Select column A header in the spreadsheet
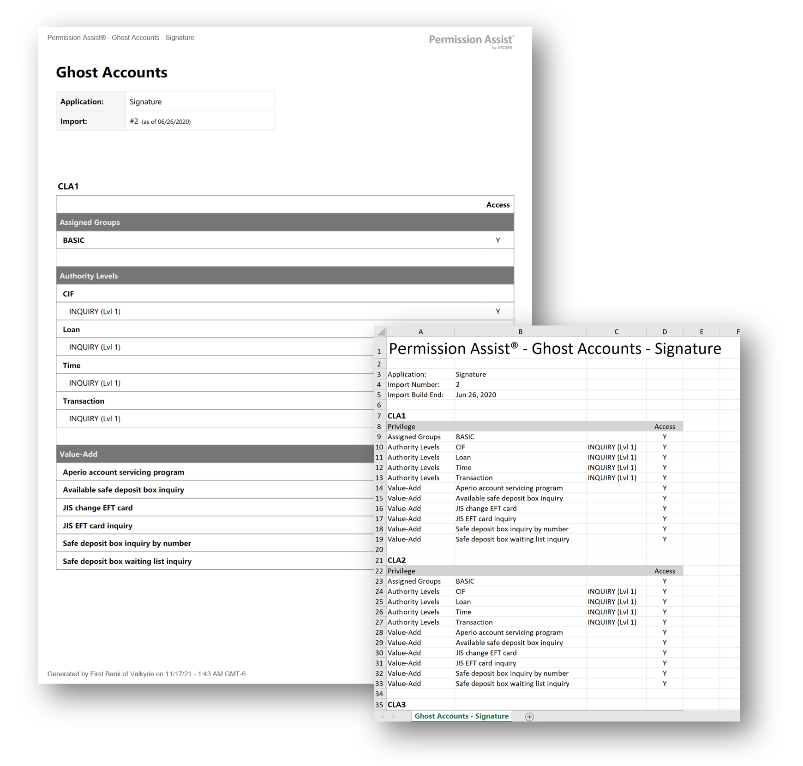Image resolution: width=803 pixels, height=766 pixels. 420,331
